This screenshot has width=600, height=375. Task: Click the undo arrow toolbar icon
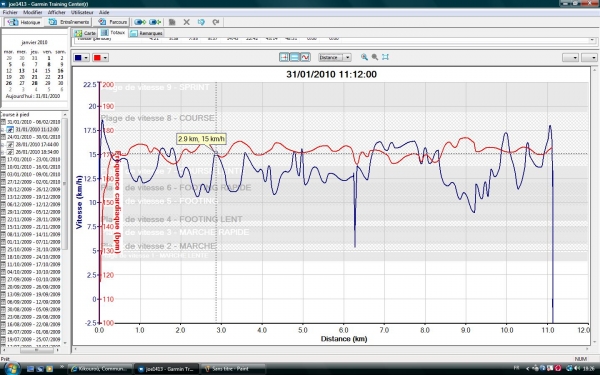pyautogui.click(x=201, y=22)
